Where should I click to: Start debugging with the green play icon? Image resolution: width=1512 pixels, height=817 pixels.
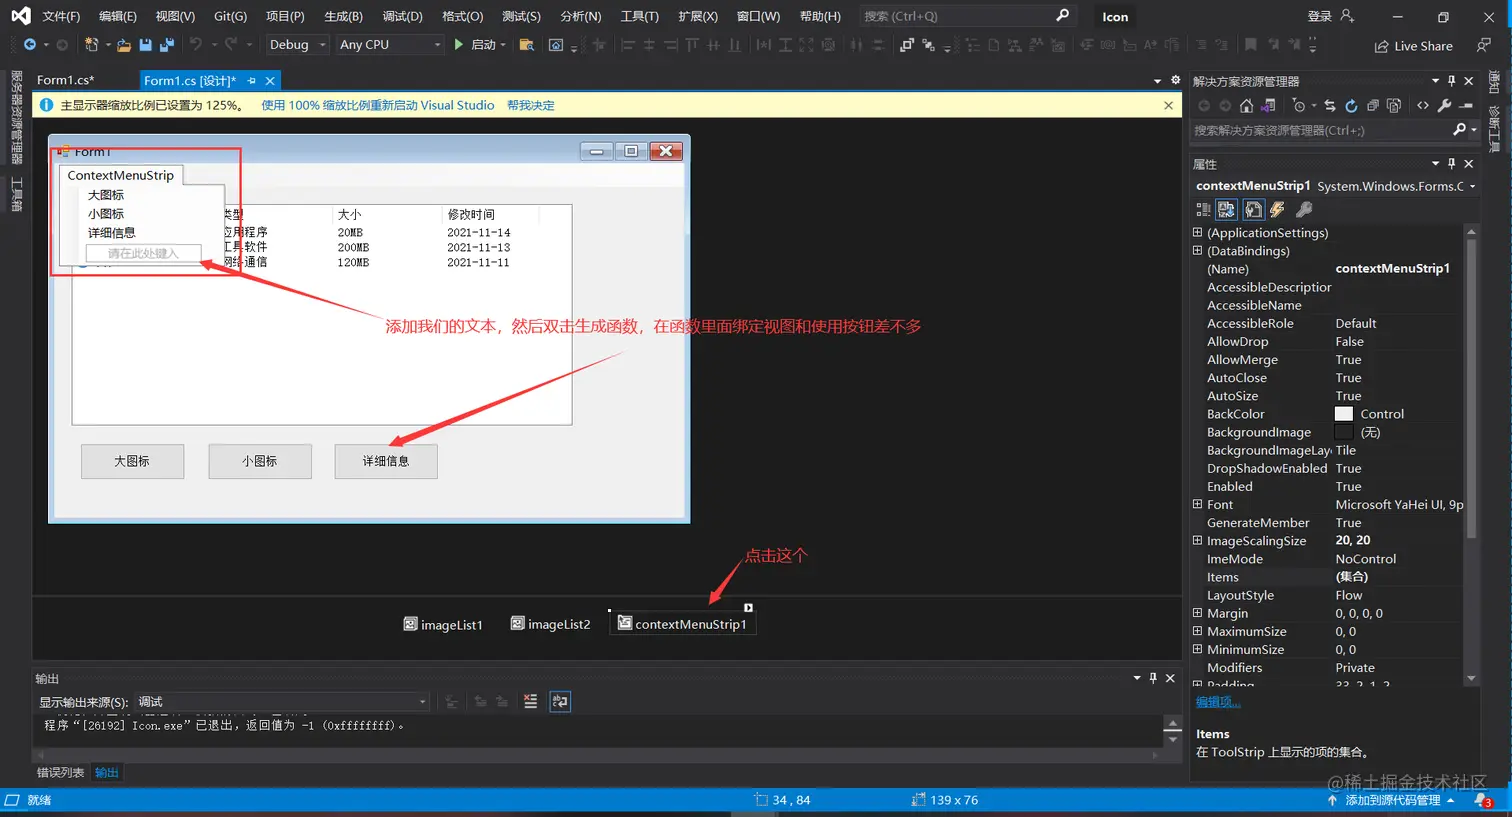point(459,45)
